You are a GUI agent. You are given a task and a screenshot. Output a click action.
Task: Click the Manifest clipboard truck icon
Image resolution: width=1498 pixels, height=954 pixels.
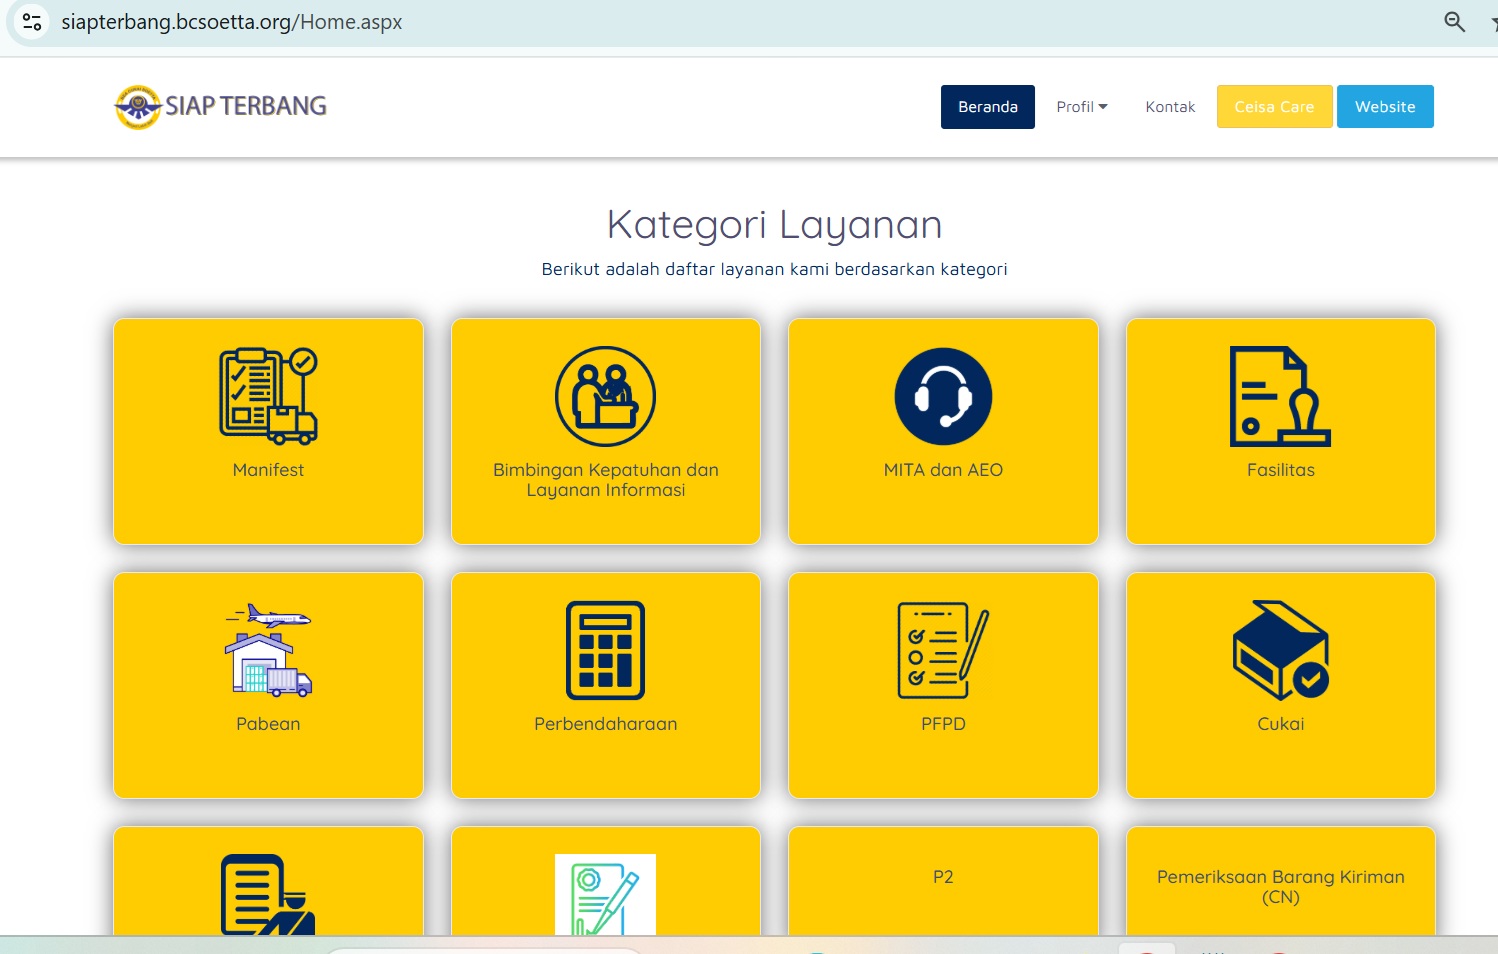(x=268, y=396)
